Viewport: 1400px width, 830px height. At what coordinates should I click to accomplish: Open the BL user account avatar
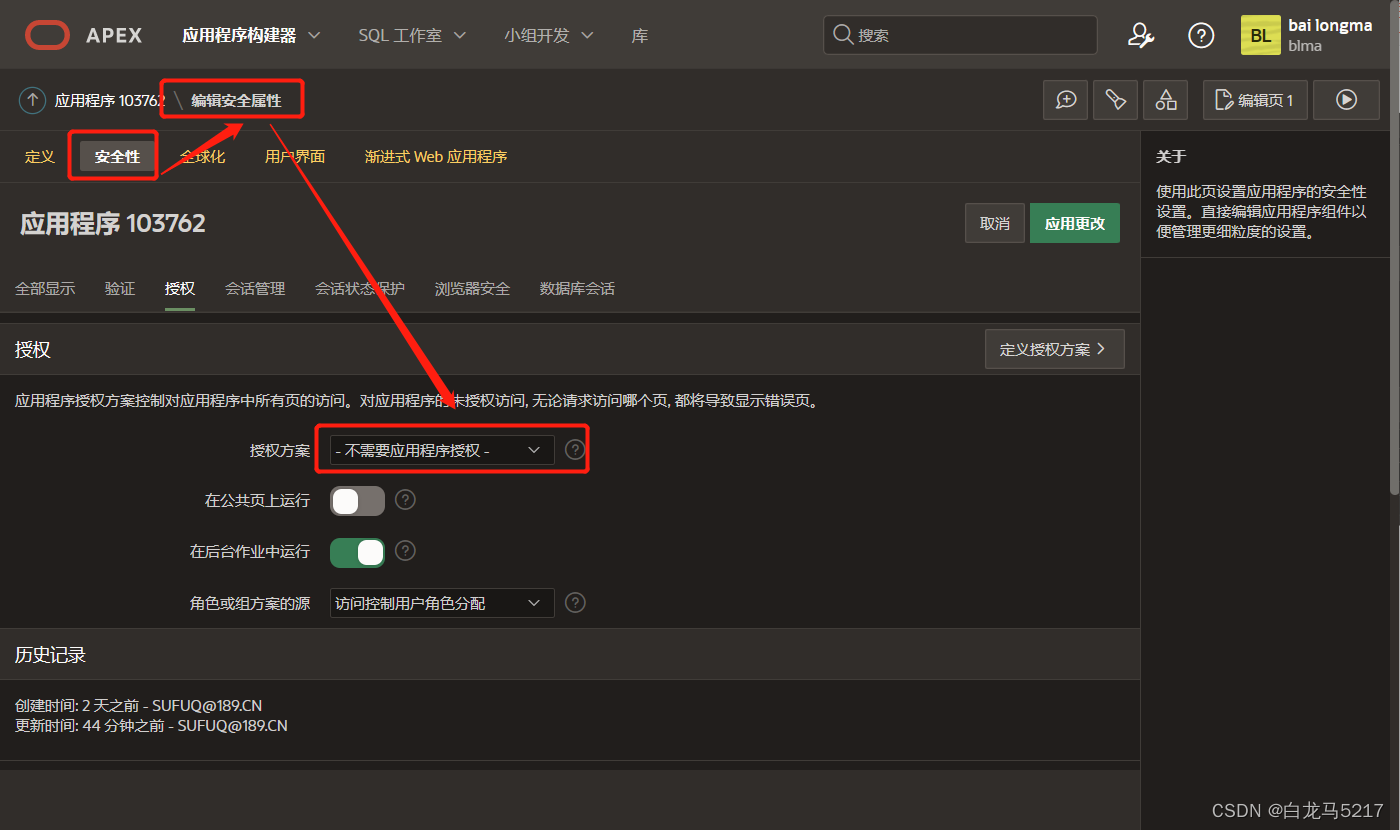point(1261,35)
